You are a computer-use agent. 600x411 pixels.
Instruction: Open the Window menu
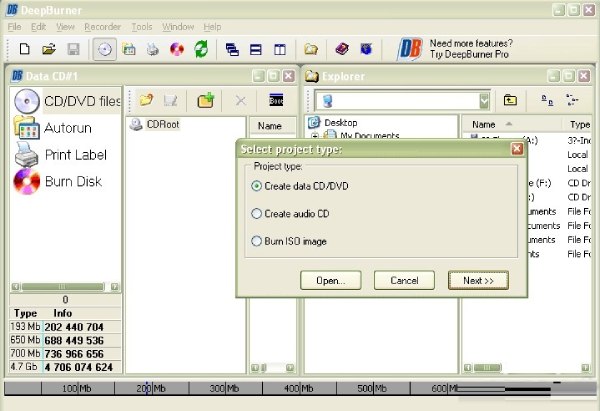click(178, 27)
